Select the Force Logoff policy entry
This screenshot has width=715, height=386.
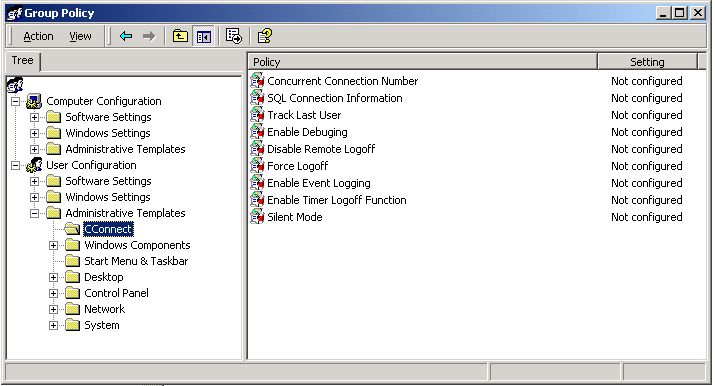(297, 166)
